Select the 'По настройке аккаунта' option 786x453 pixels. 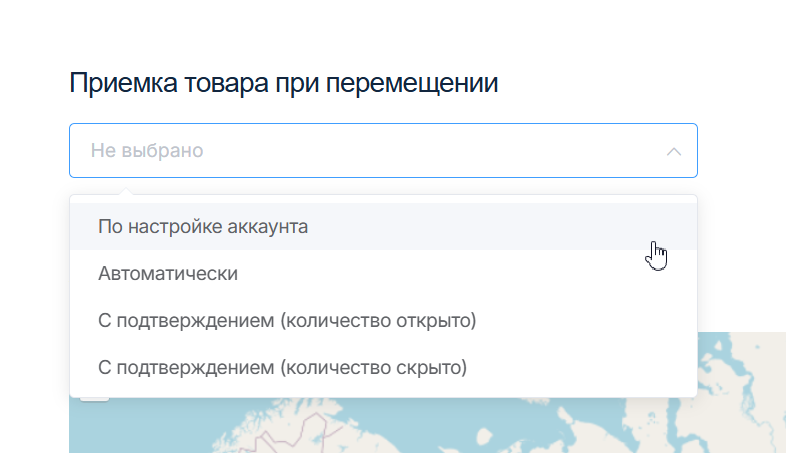(203, 227)
